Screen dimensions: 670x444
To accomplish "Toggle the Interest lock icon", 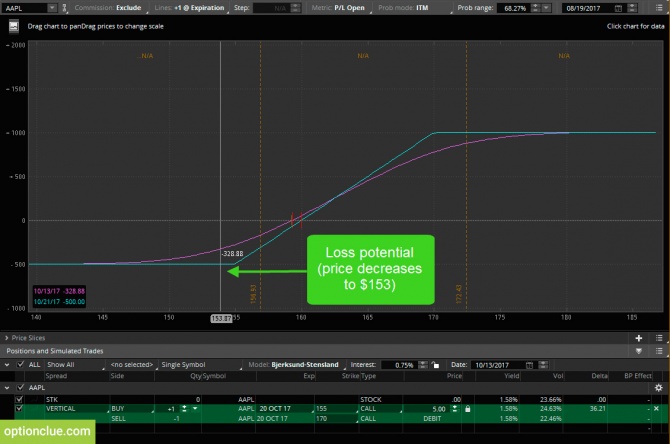I will click(435, 365).
